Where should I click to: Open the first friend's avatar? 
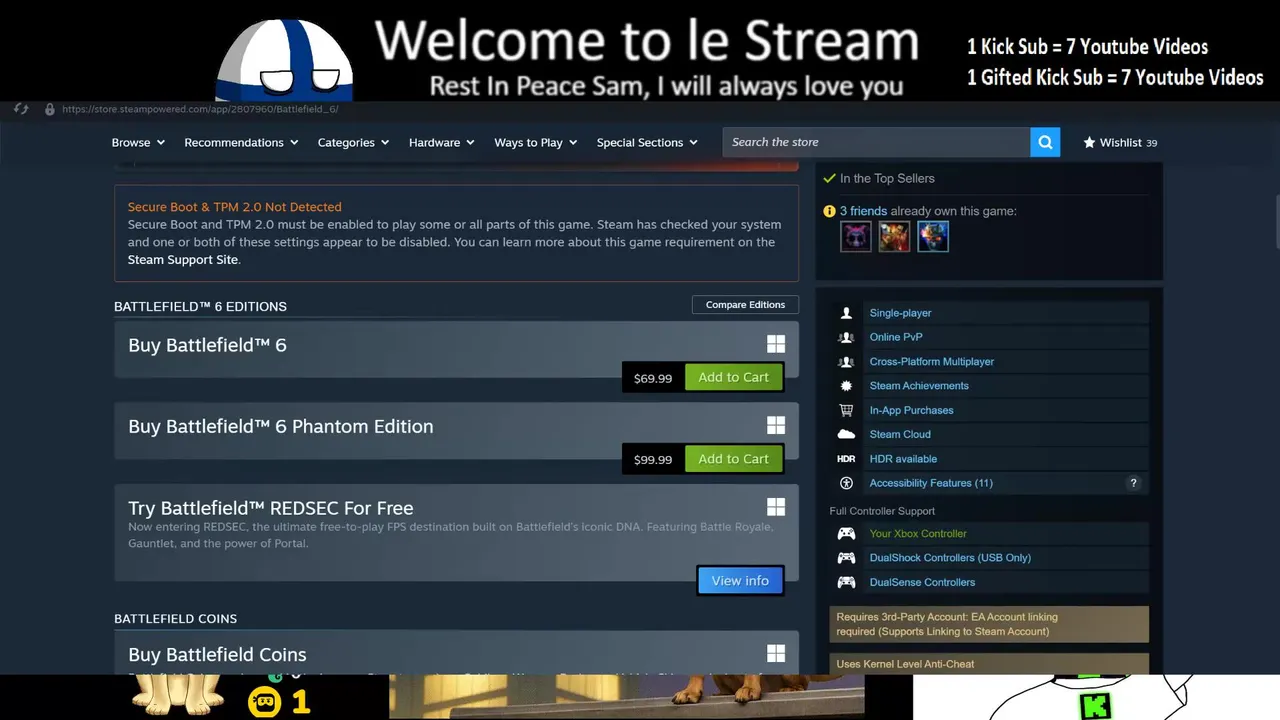point(856,237)
